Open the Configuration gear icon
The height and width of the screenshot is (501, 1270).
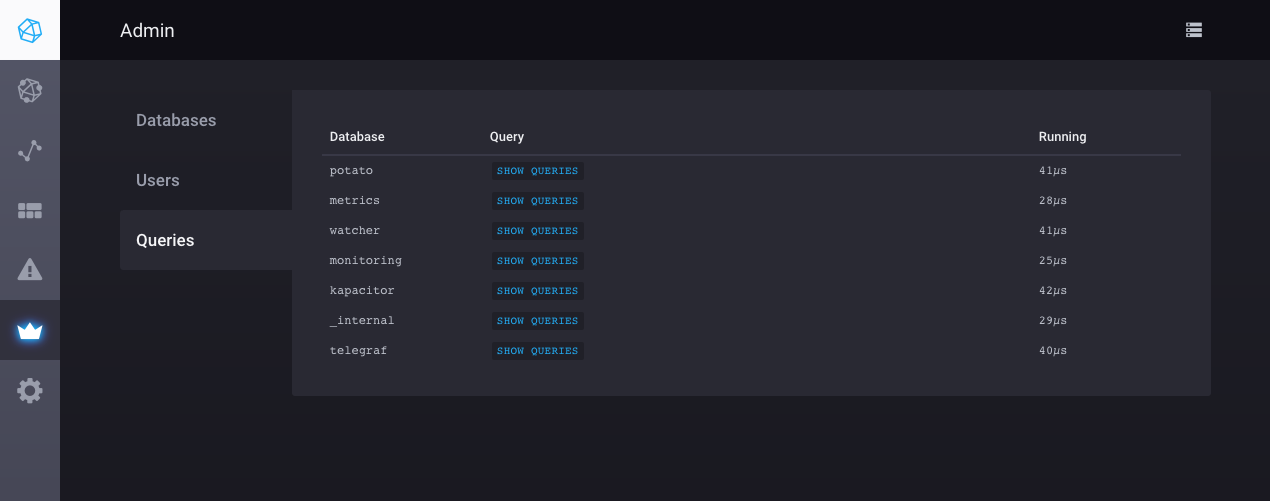pyautogui.click(x=30, y=391)
